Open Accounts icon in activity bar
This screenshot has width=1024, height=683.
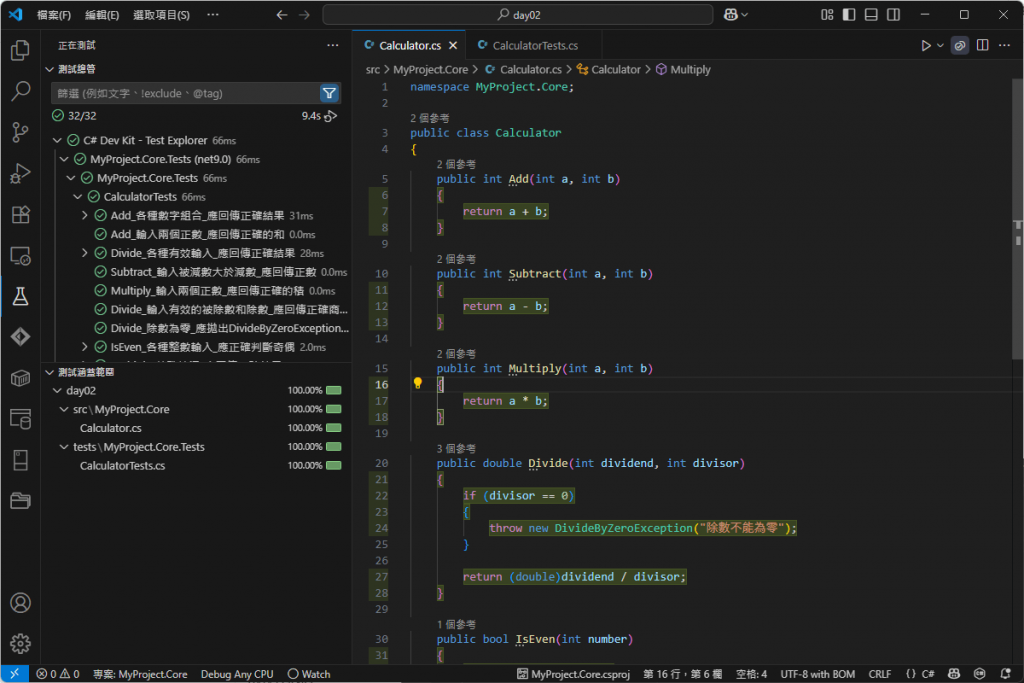20,603
